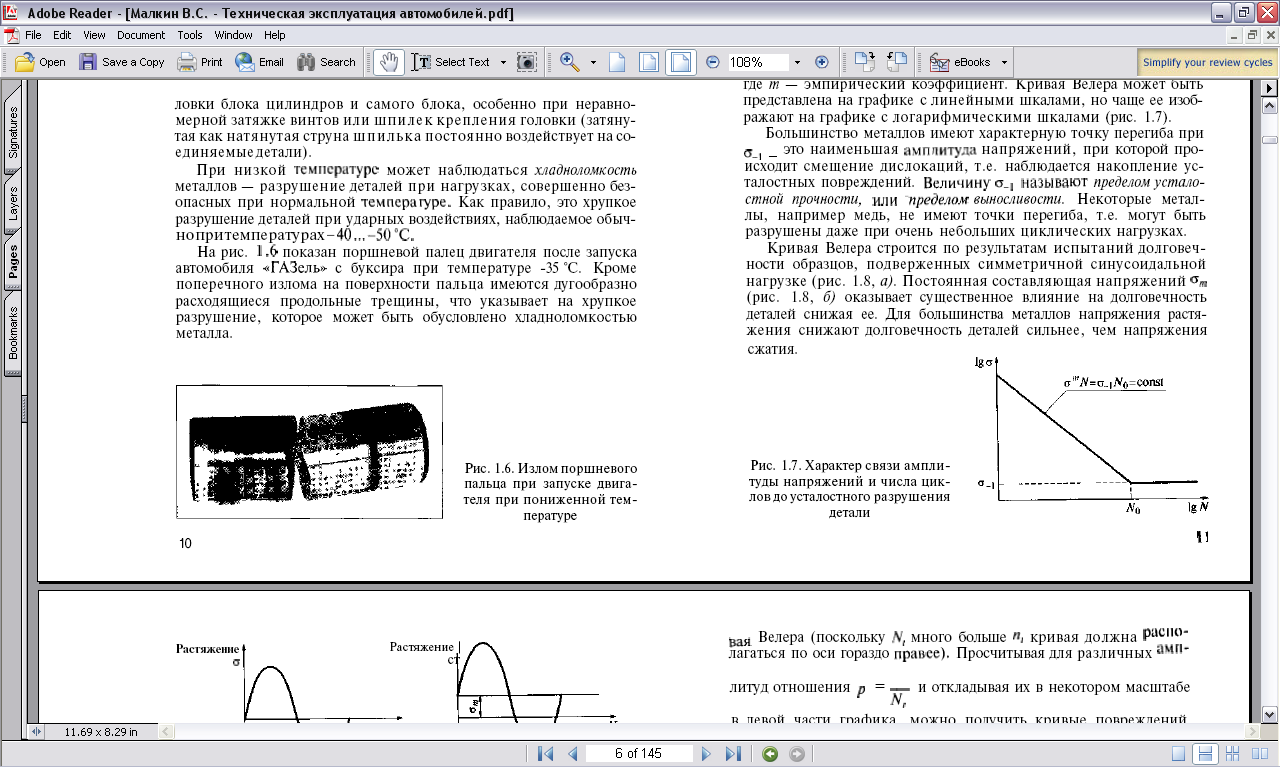This screenshot has width=1280, height=768.
Task: Click Save a Copy in toolbar
Action: tap(122, 62)
